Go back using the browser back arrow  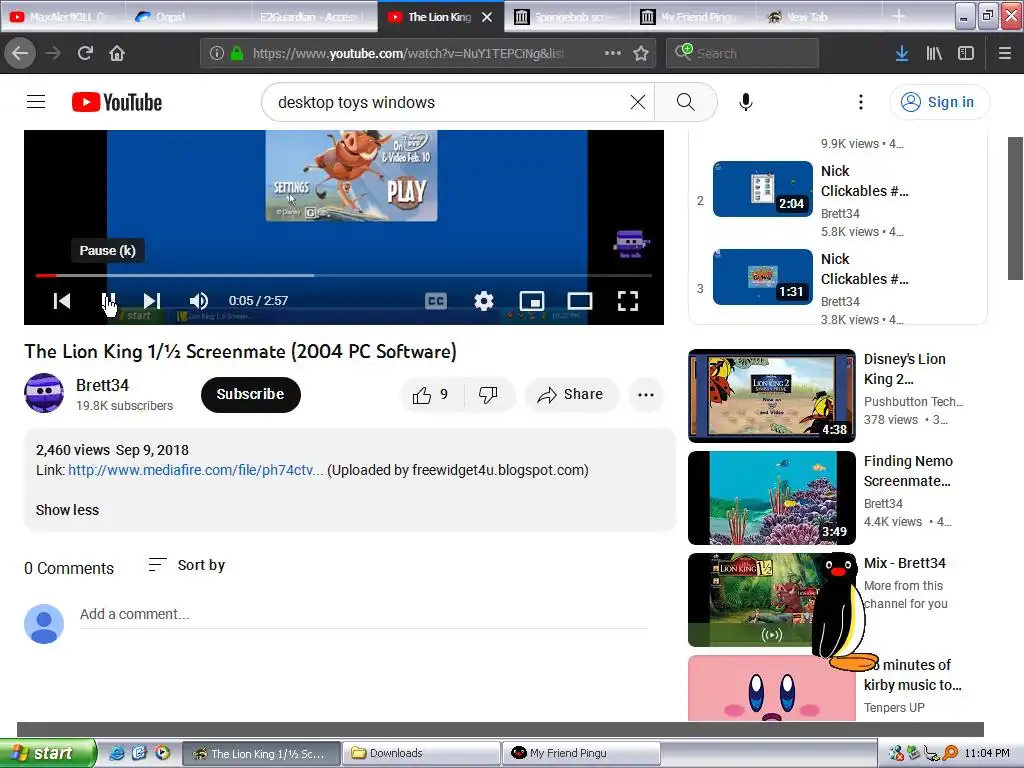pyautogui.click(x=20, y=53)
